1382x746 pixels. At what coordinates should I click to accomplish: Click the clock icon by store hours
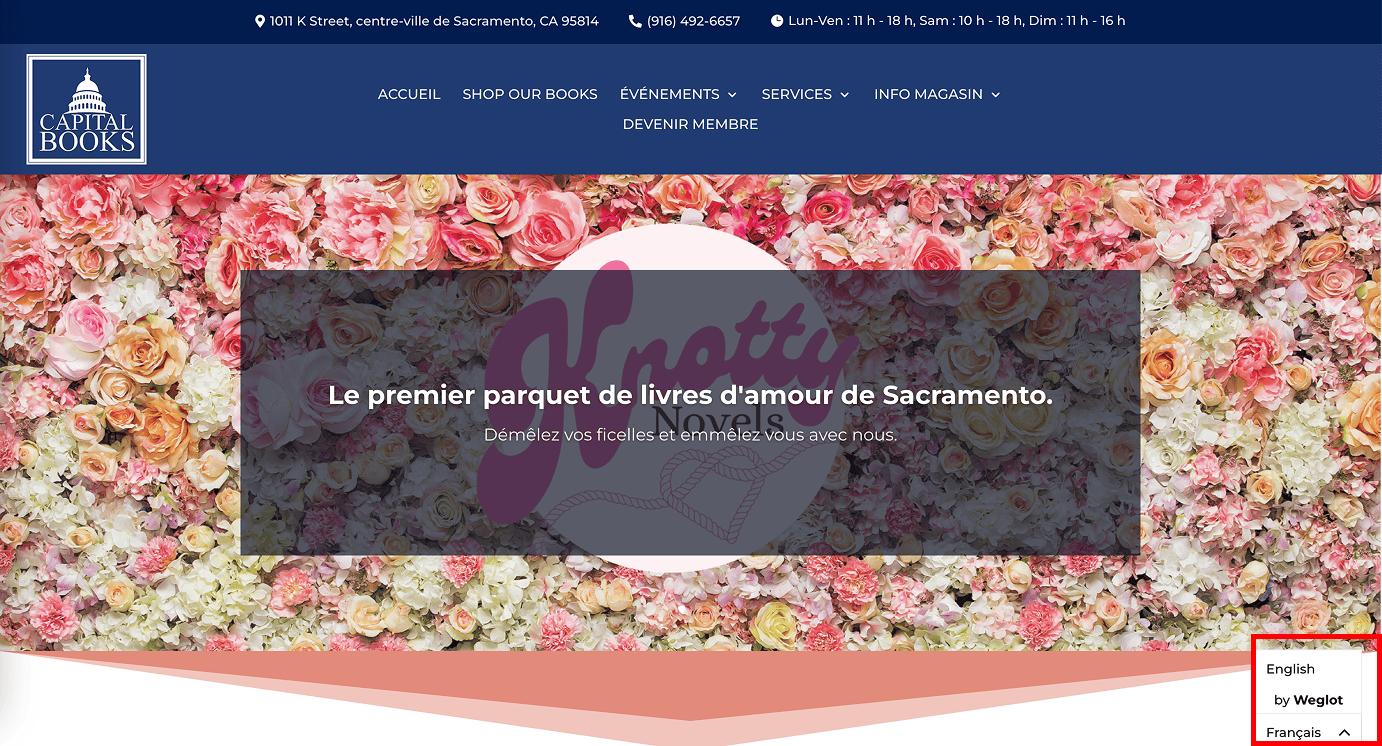[777, 21]
